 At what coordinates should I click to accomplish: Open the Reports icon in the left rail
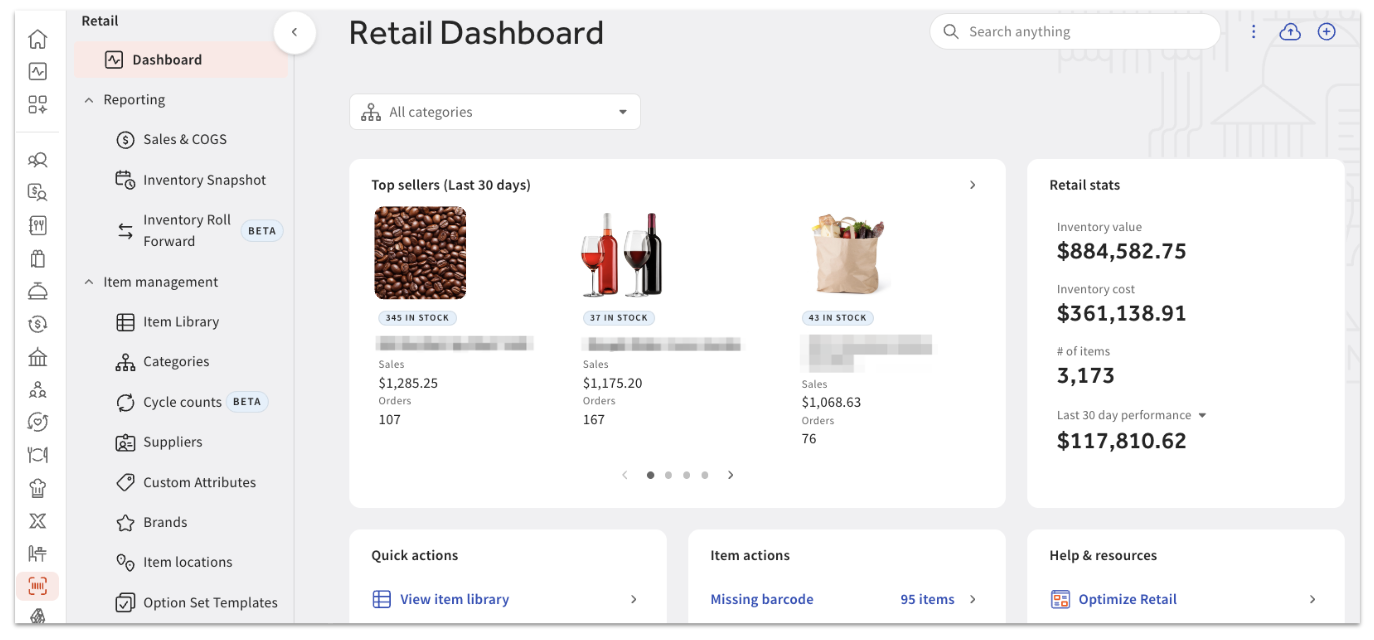(38, 71)
